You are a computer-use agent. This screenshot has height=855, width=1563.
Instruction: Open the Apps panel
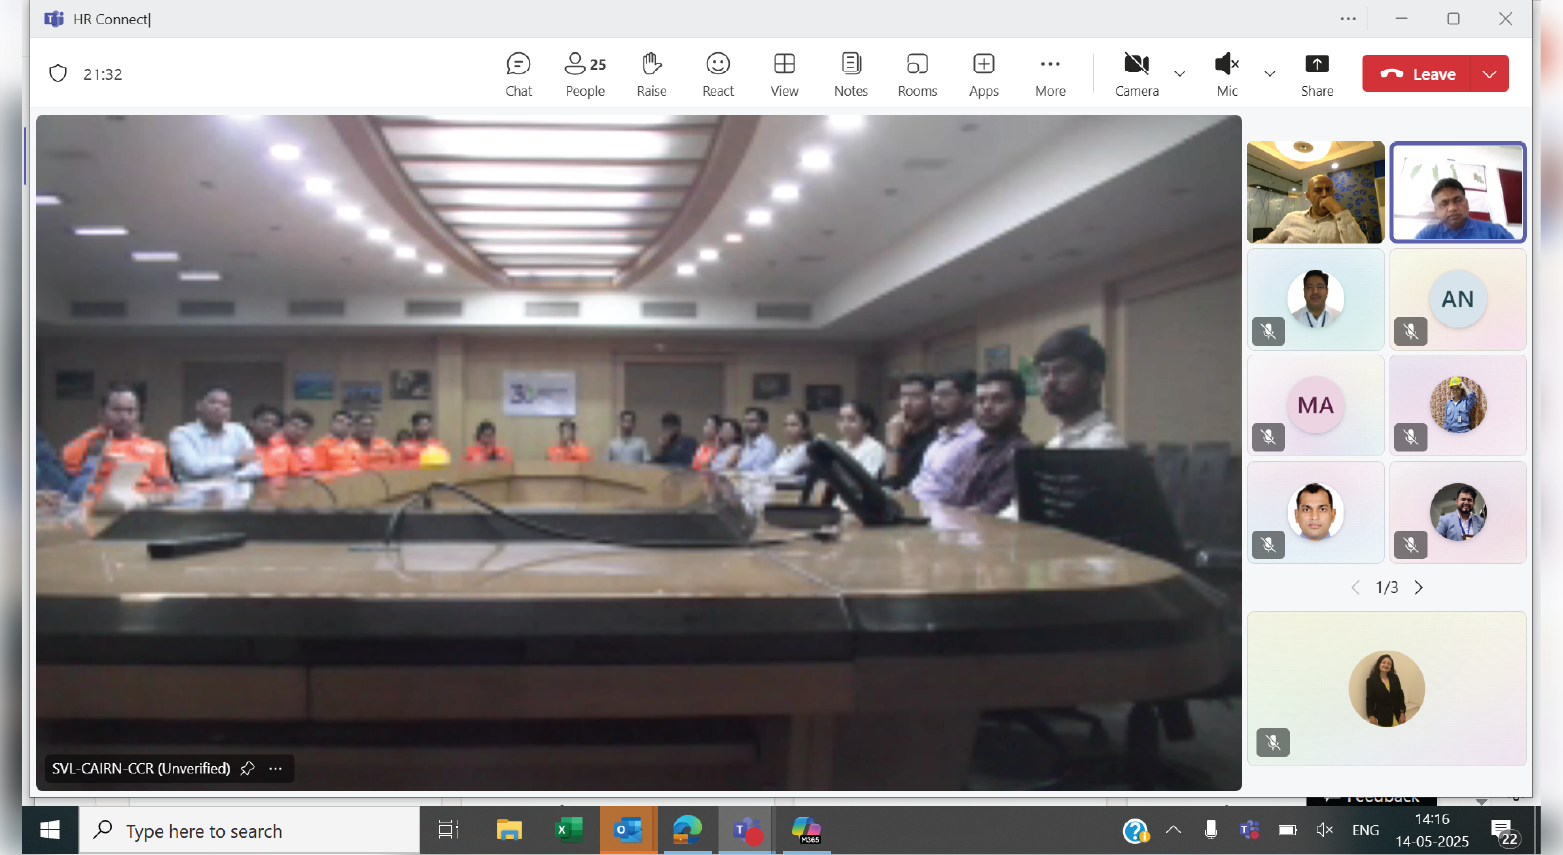pos(984,75)
